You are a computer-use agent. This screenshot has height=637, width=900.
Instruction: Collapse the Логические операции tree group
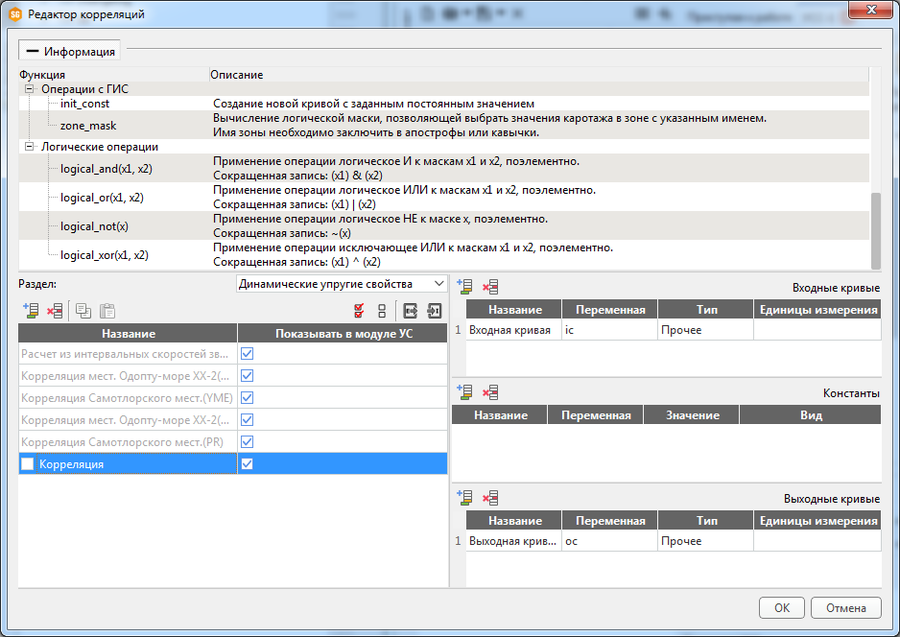[30, 147]
